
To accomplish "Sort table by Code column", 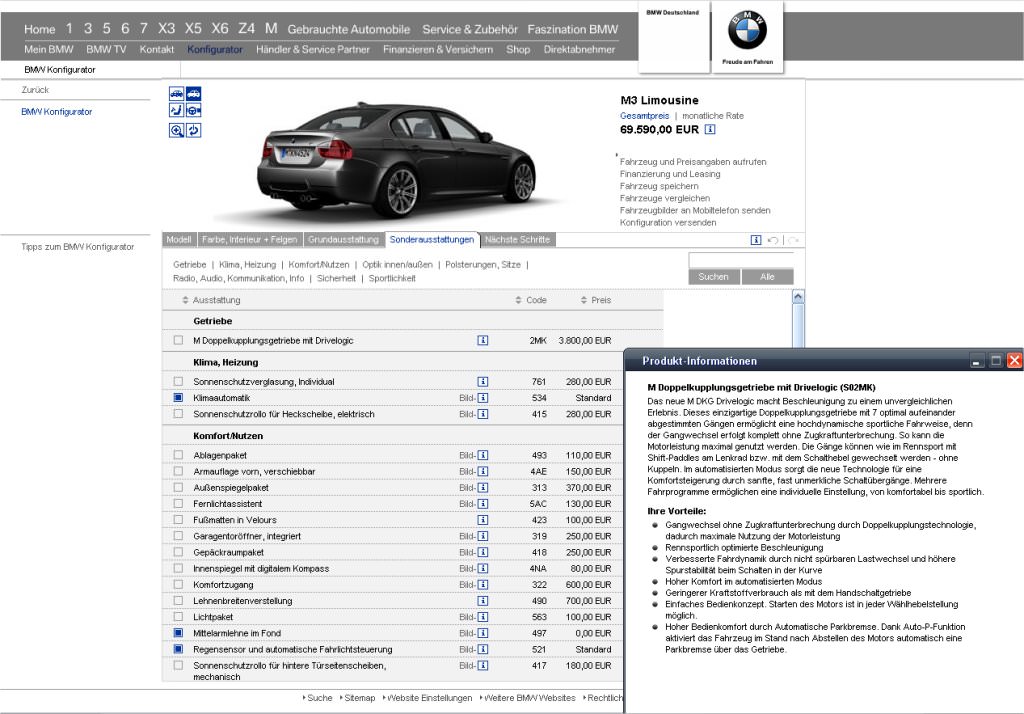I will pyautogui.click(x=531, y=300).
